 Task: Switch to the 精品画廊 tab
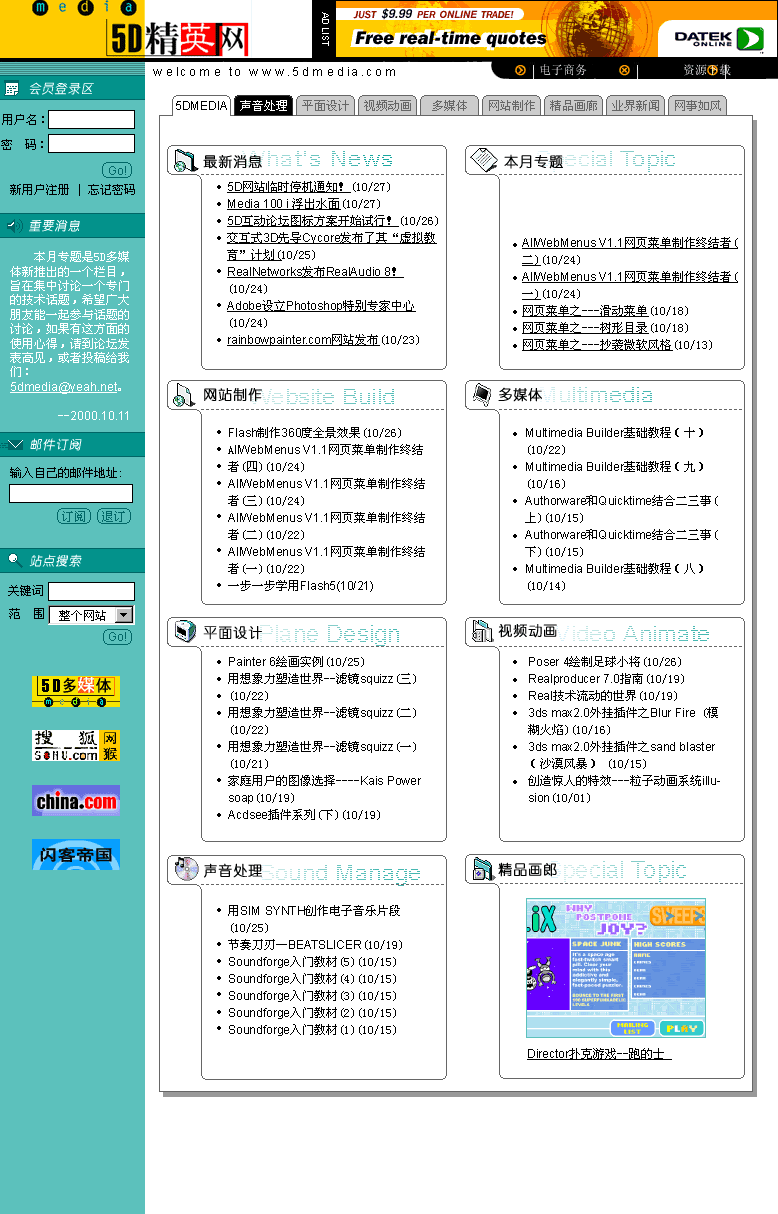(574, 106)
